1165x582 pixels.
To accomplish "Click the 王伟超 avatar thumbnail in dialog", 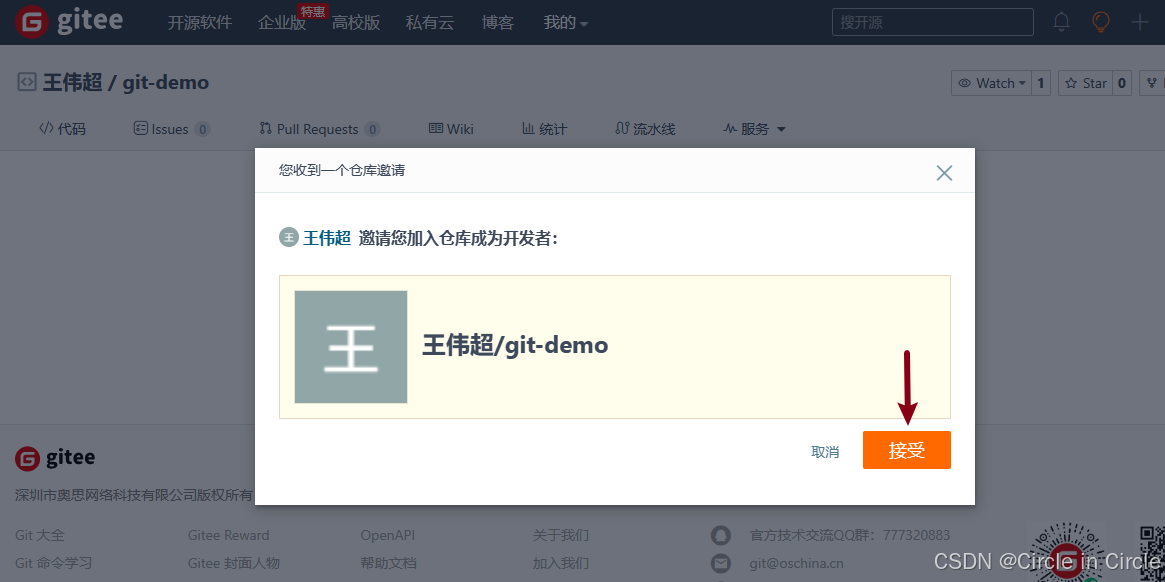I will (351, 347).
